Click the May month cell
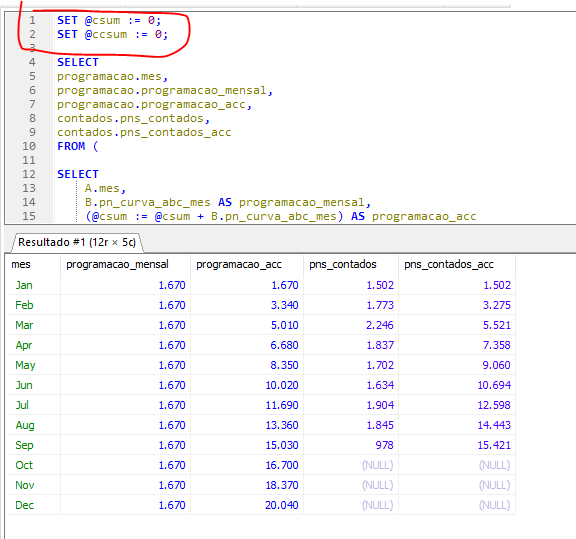 (33, 365)
